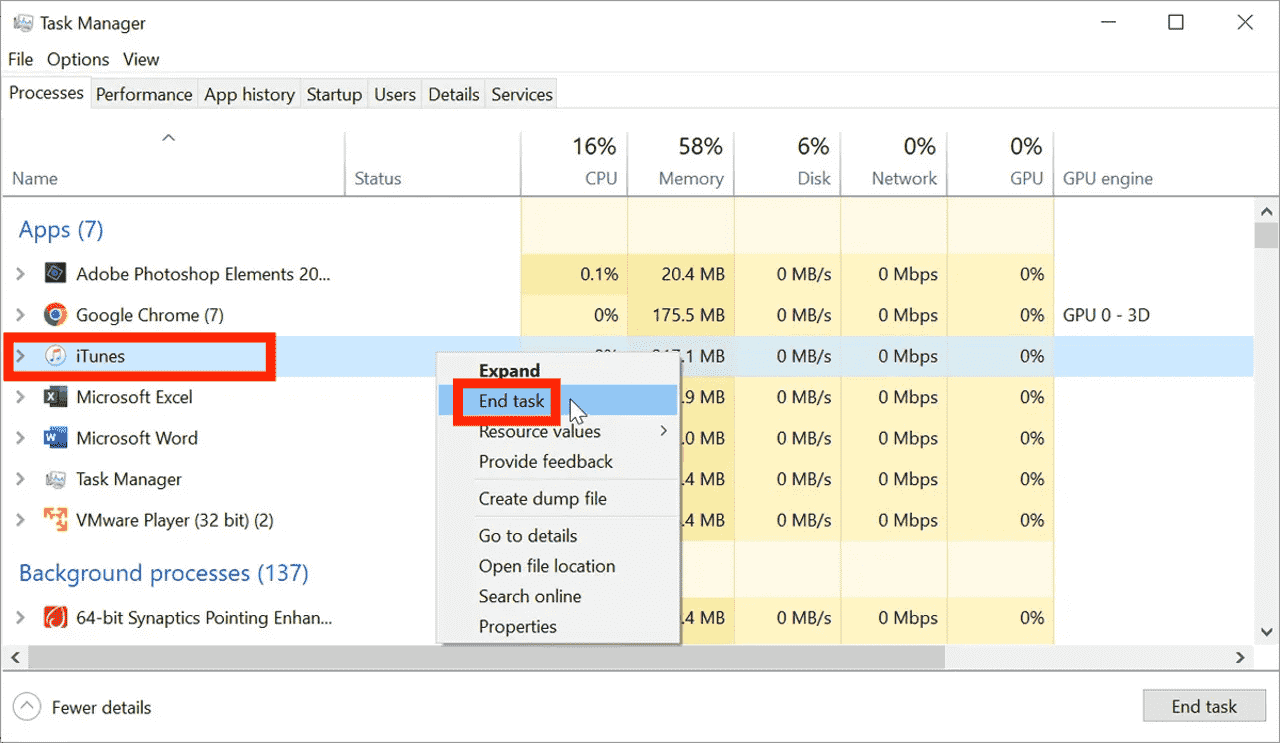Switch to the Services tab
Viewport: 1280px width, 743px height.
click(x=522, y=94)
